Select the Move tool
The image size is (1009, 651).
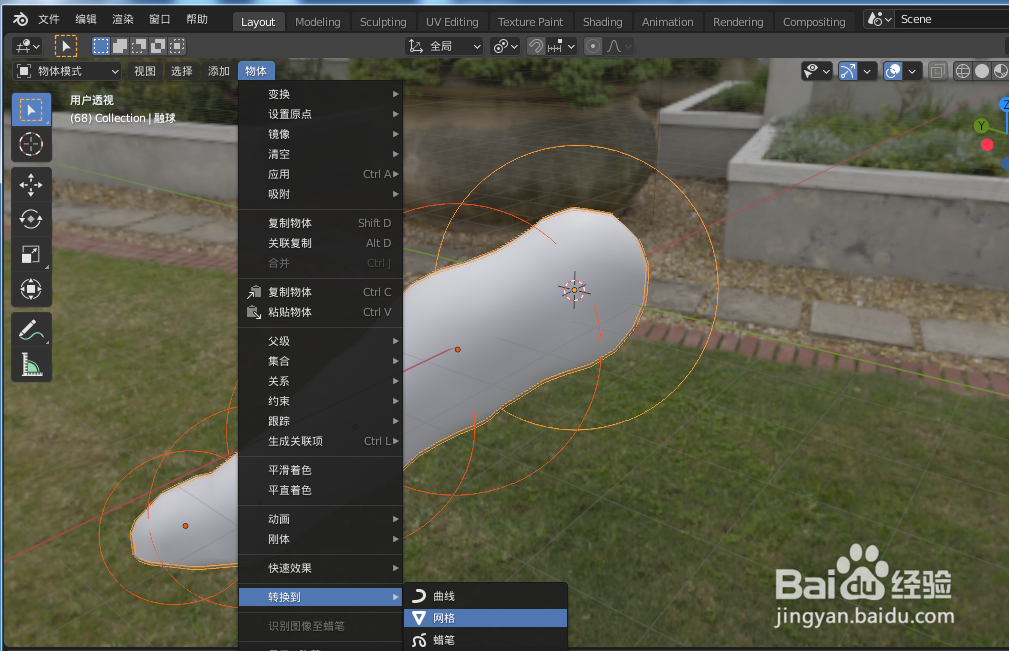tap(31, 184)
